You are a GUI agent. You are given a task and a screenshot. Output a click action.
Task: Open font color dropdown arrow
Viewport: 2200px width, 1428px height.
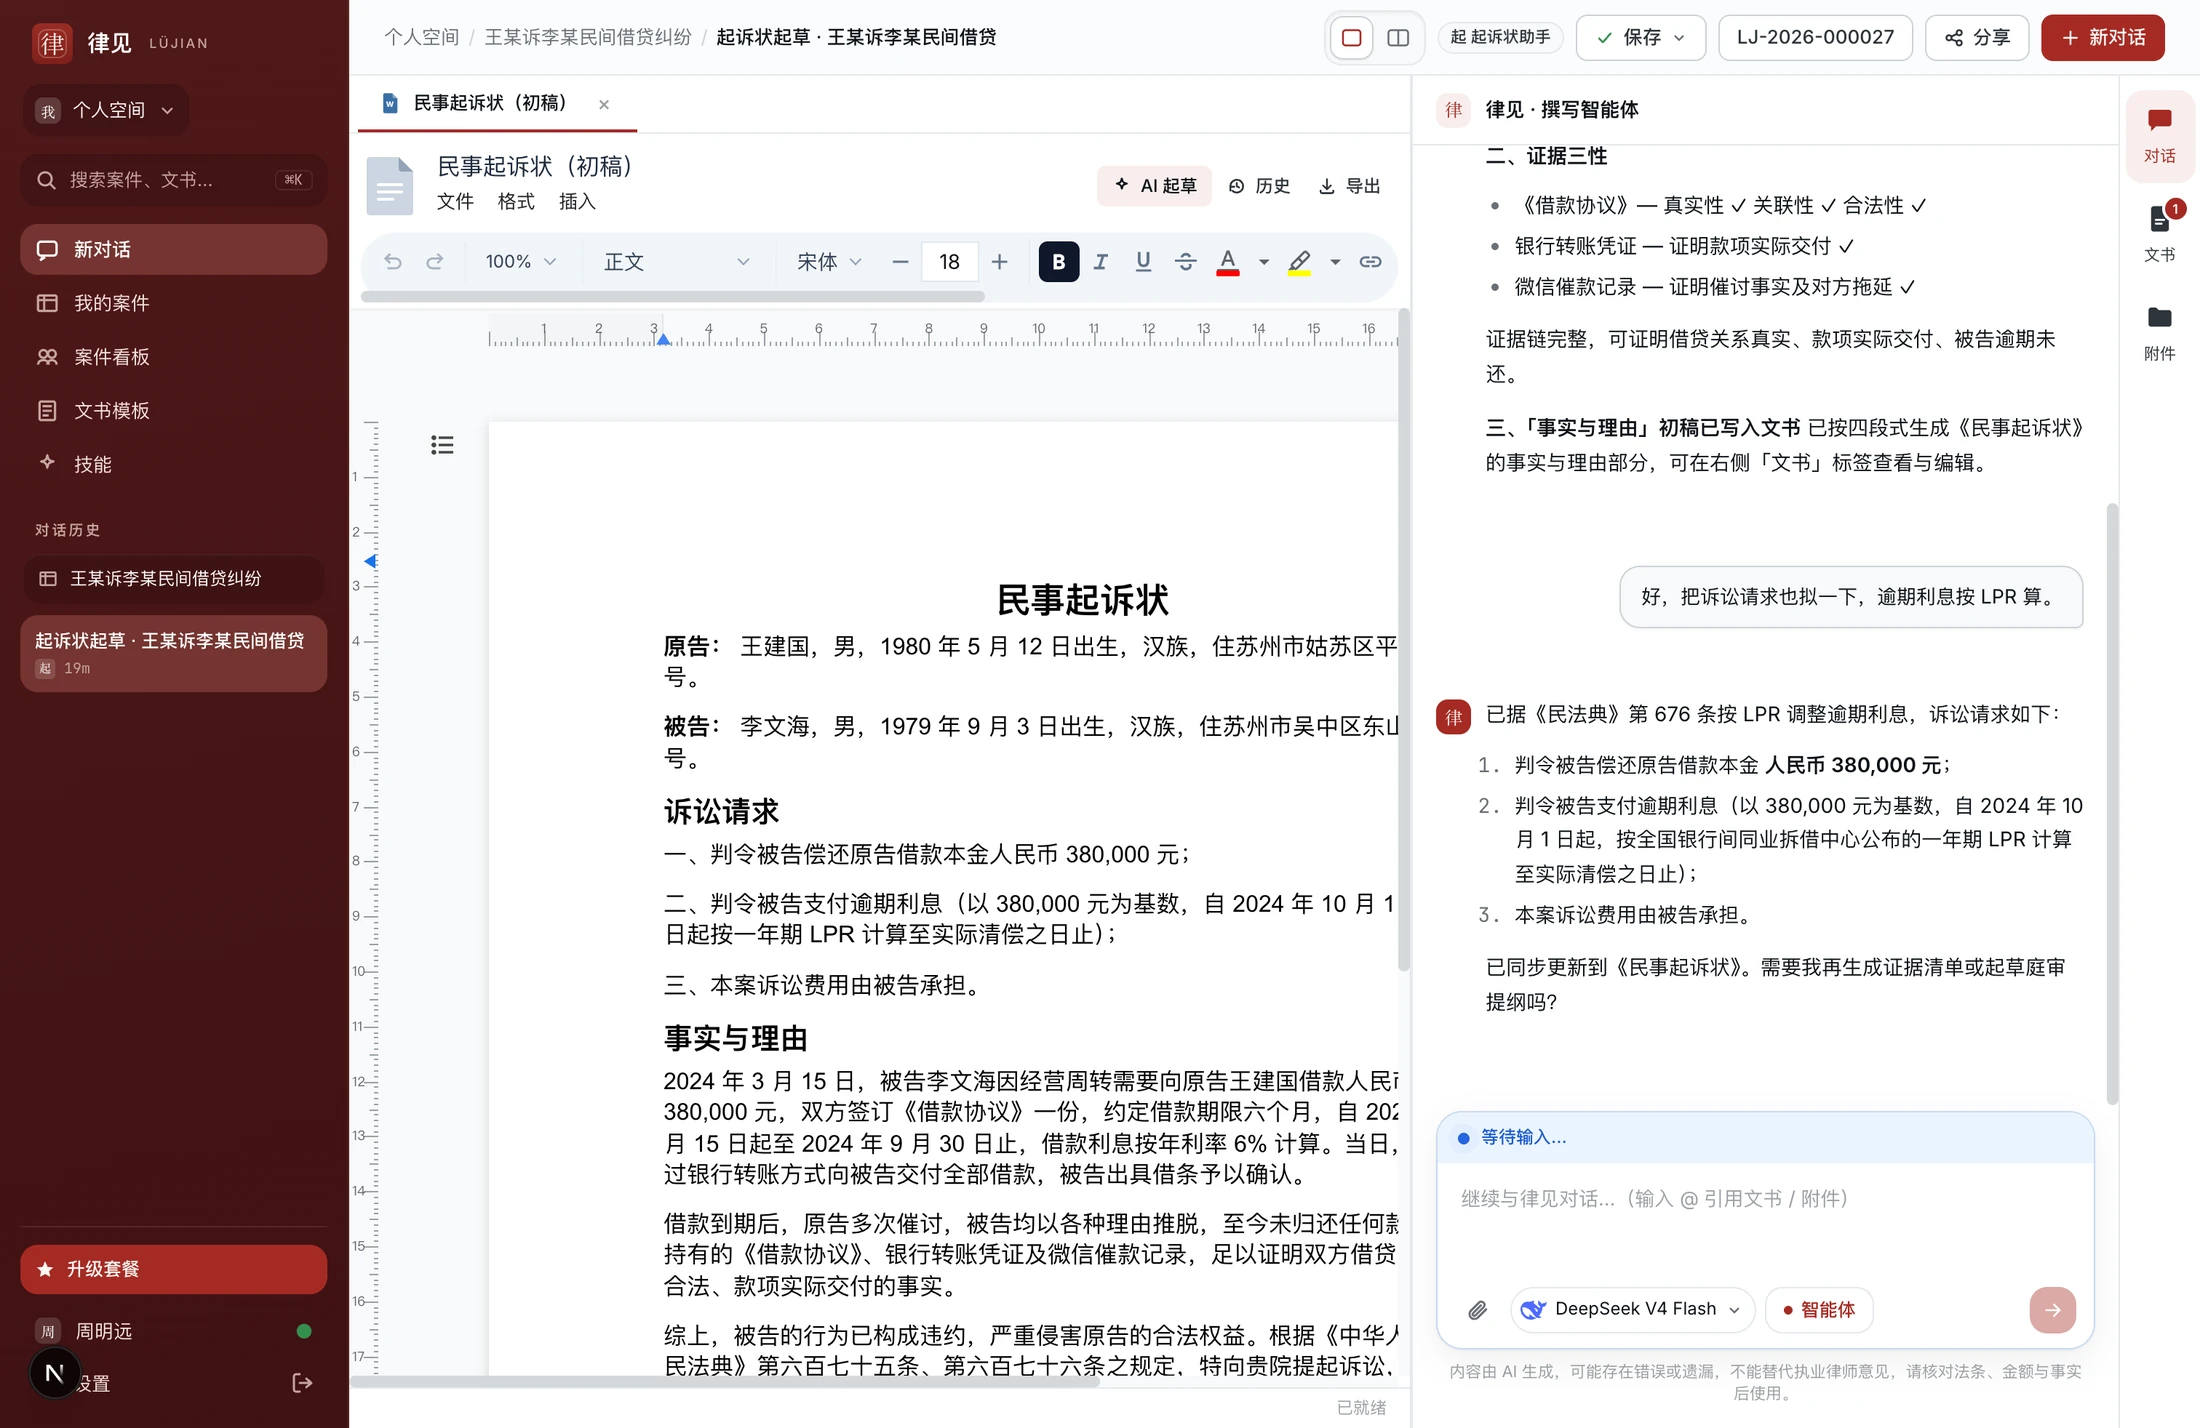tap(1263, 262)
